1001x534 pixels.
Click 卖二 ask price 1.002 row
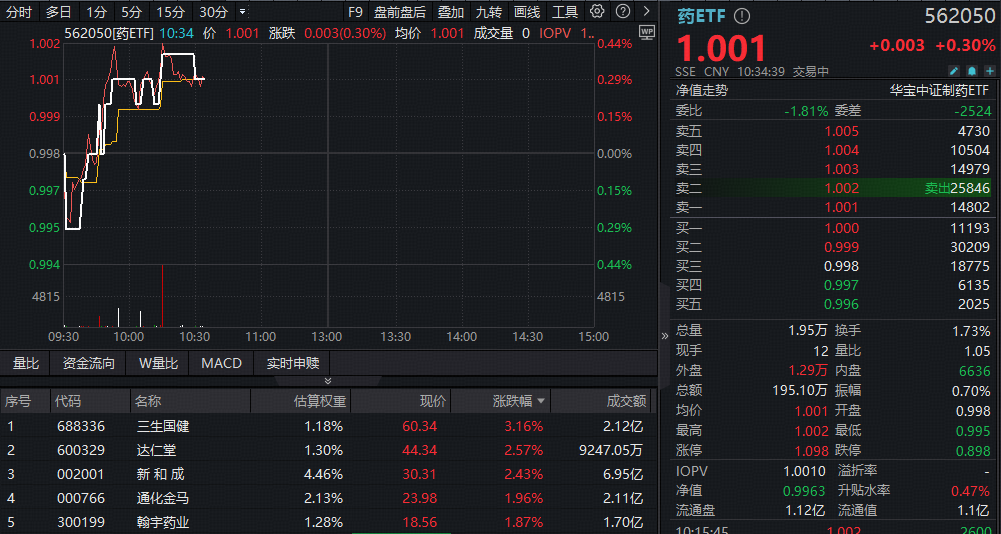(833, 188)
